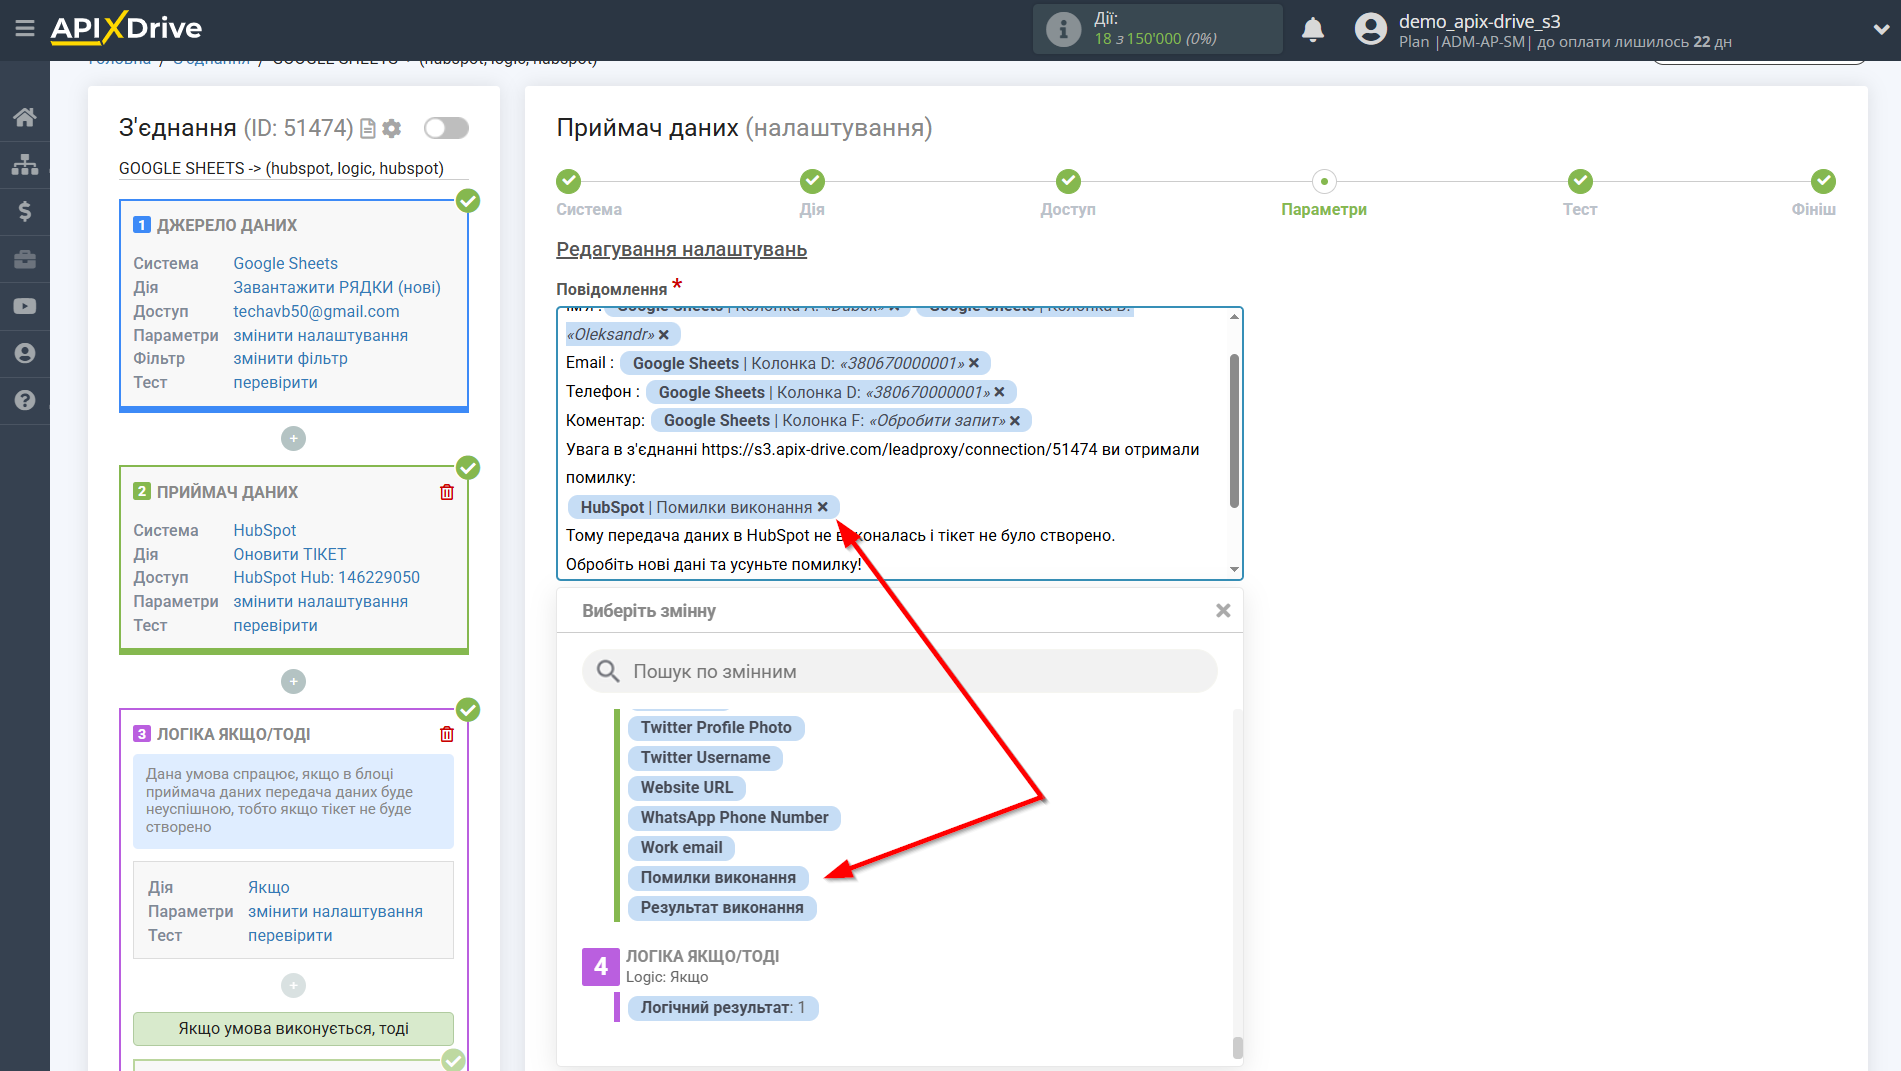The width and height of the screenshot is (1901, 1071).
Task: Click the connection copy document icon
Action: coord(368,128)
